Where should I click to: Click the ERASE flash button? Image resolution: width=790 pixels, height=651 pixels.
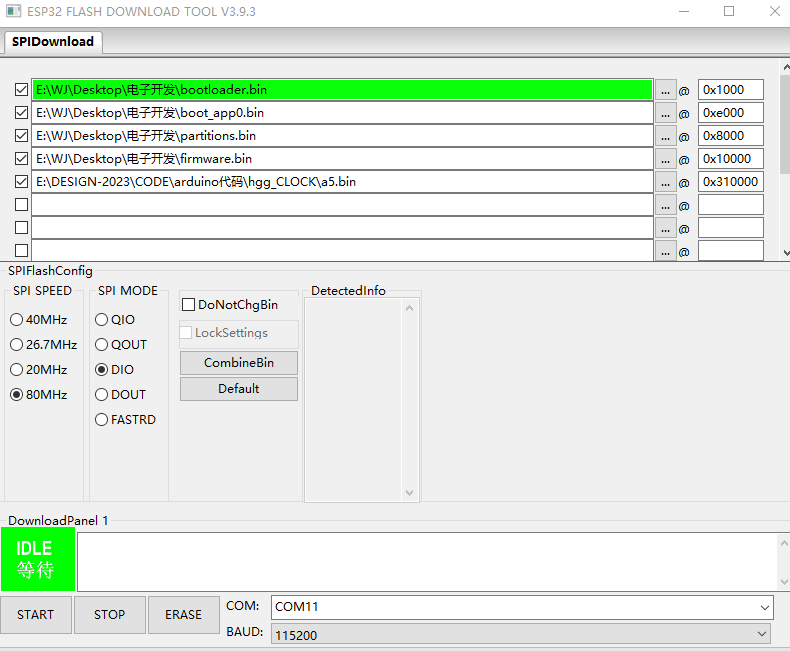tap(183, 615)
